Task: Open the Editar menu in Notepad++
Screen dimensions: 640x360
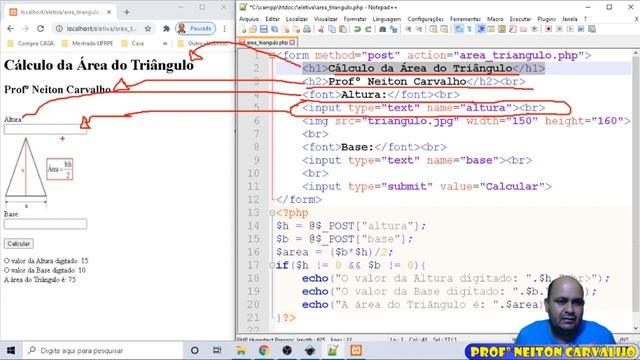Action: tap(273, 19)
